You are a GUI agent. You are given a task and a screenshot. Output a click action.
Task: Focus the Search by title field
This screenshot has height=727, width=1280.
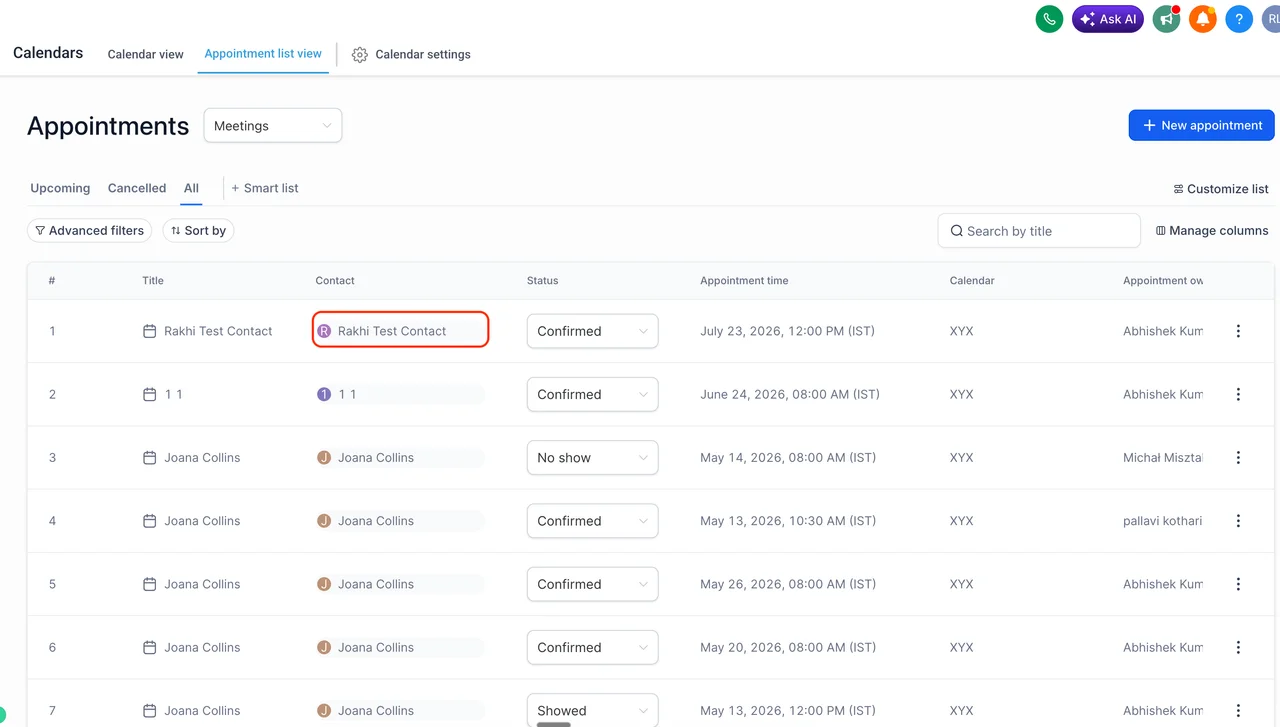[x=1039, y=231]
